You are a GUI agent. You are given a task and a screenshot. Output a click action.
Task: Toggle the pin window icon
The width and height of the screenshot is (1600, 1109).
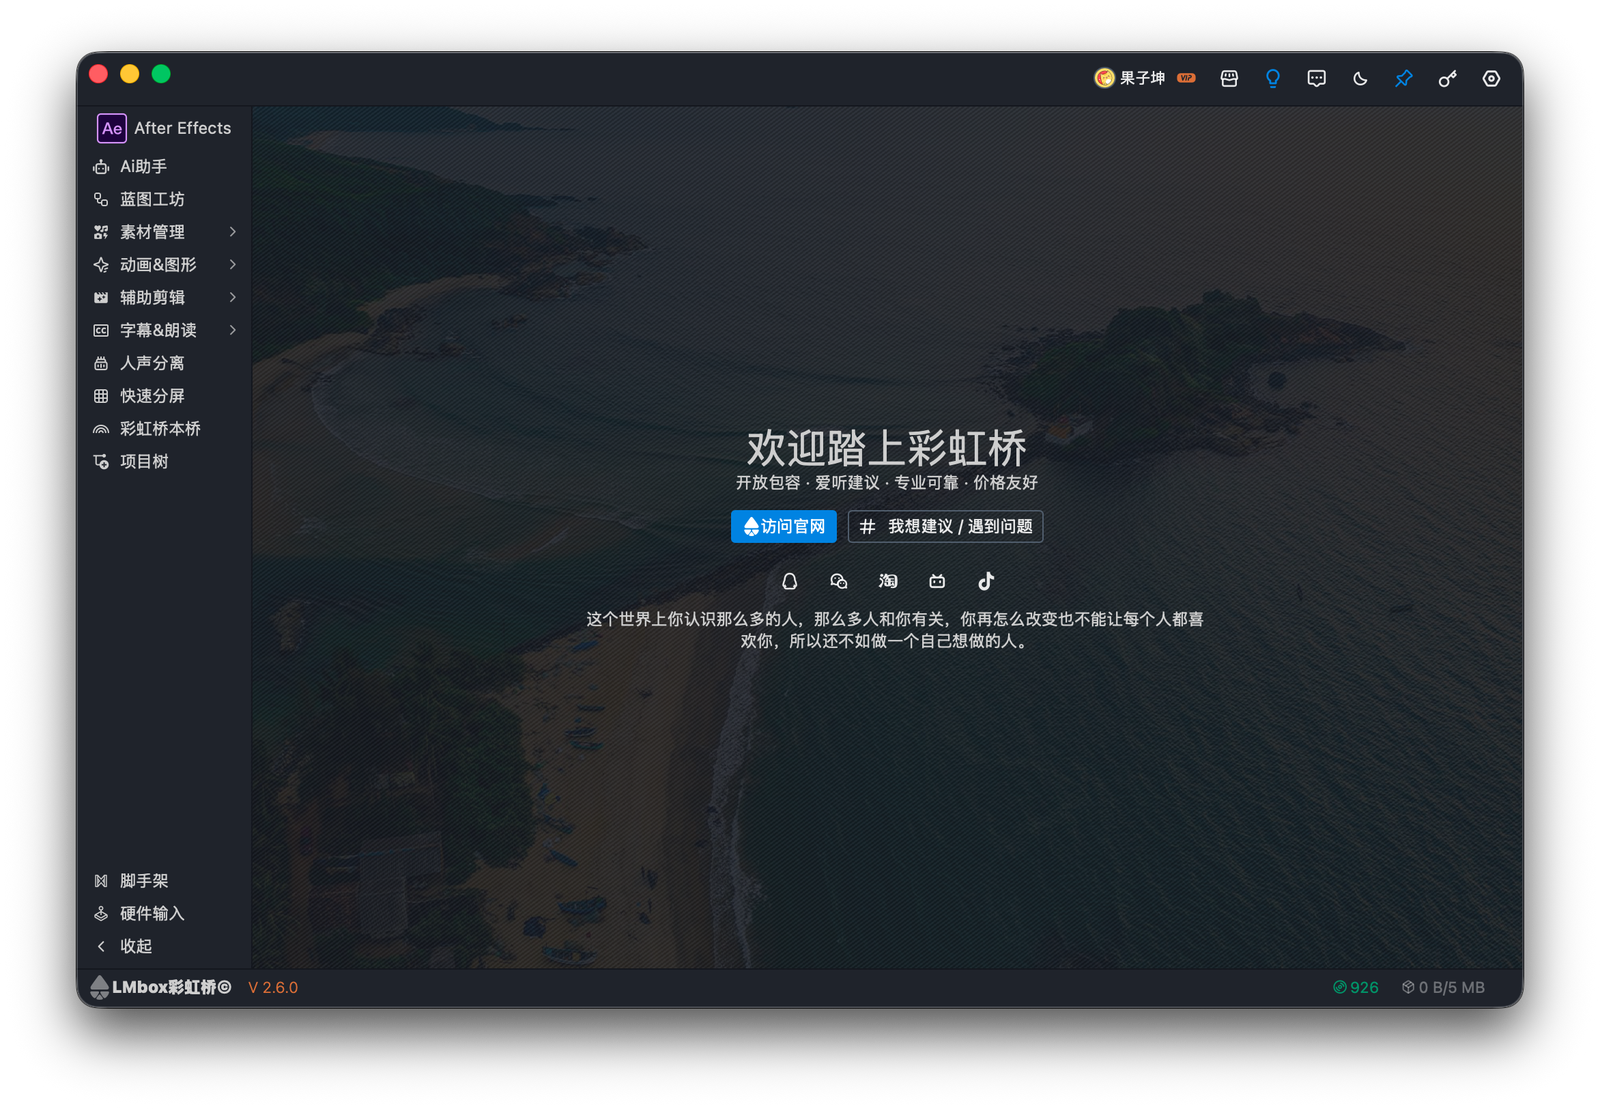(1404, 78)
